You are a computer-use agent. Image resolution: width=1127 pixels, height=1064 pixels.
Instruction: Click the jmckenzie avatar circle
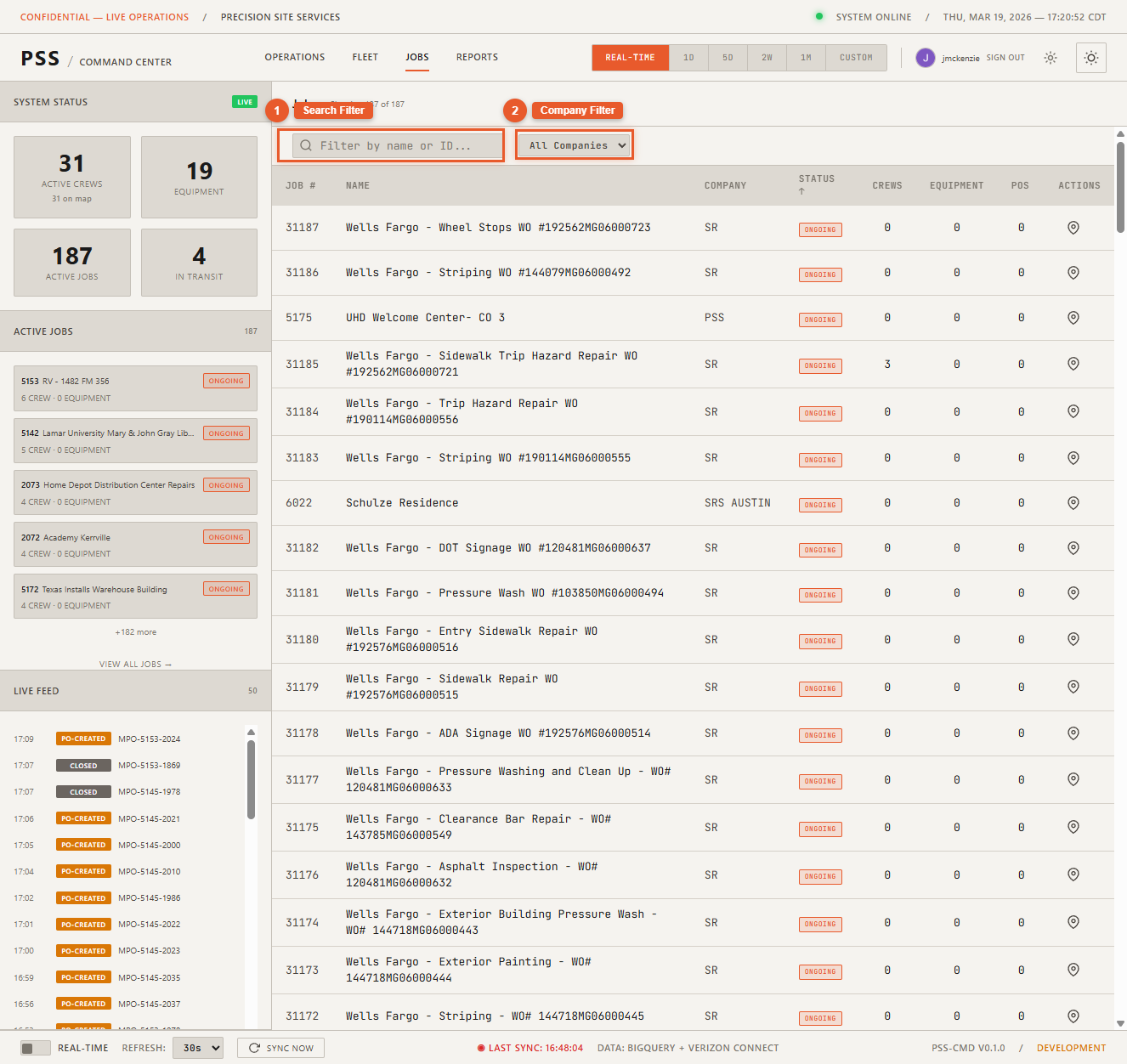(925, 57)
